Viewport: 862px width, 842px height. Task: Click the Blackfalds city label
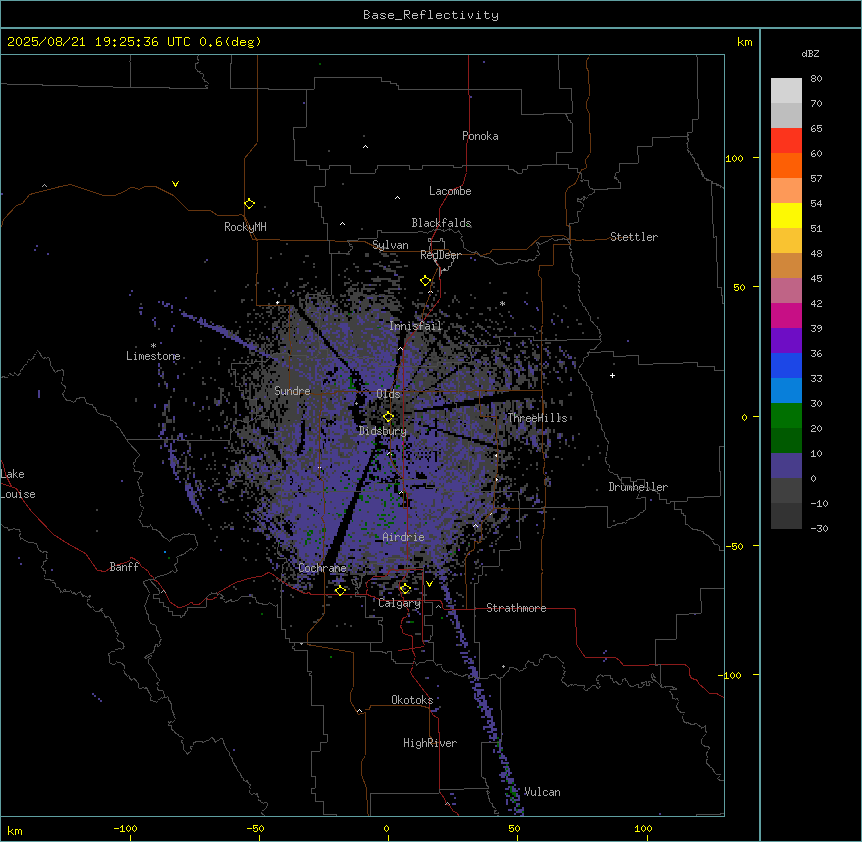click(x=441, y=223)
